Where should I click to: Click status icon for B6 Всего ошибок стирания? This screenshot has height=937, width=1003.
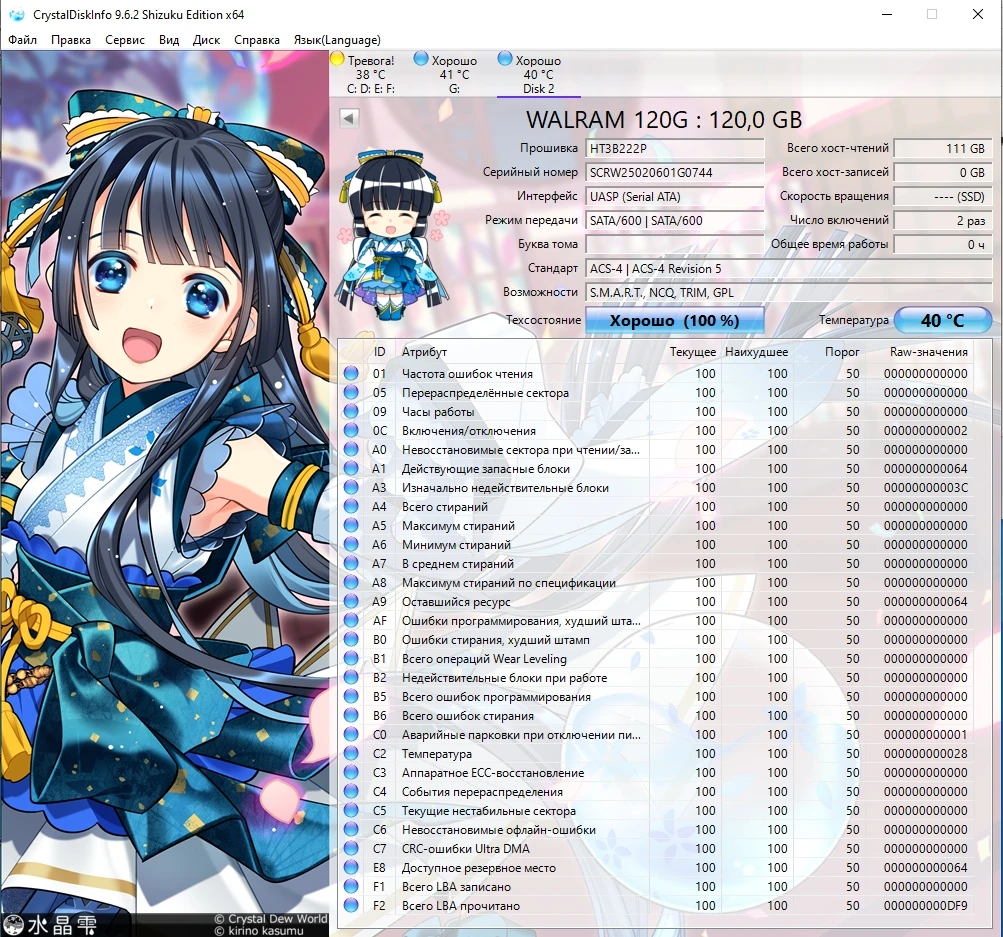tap(351, 716)
